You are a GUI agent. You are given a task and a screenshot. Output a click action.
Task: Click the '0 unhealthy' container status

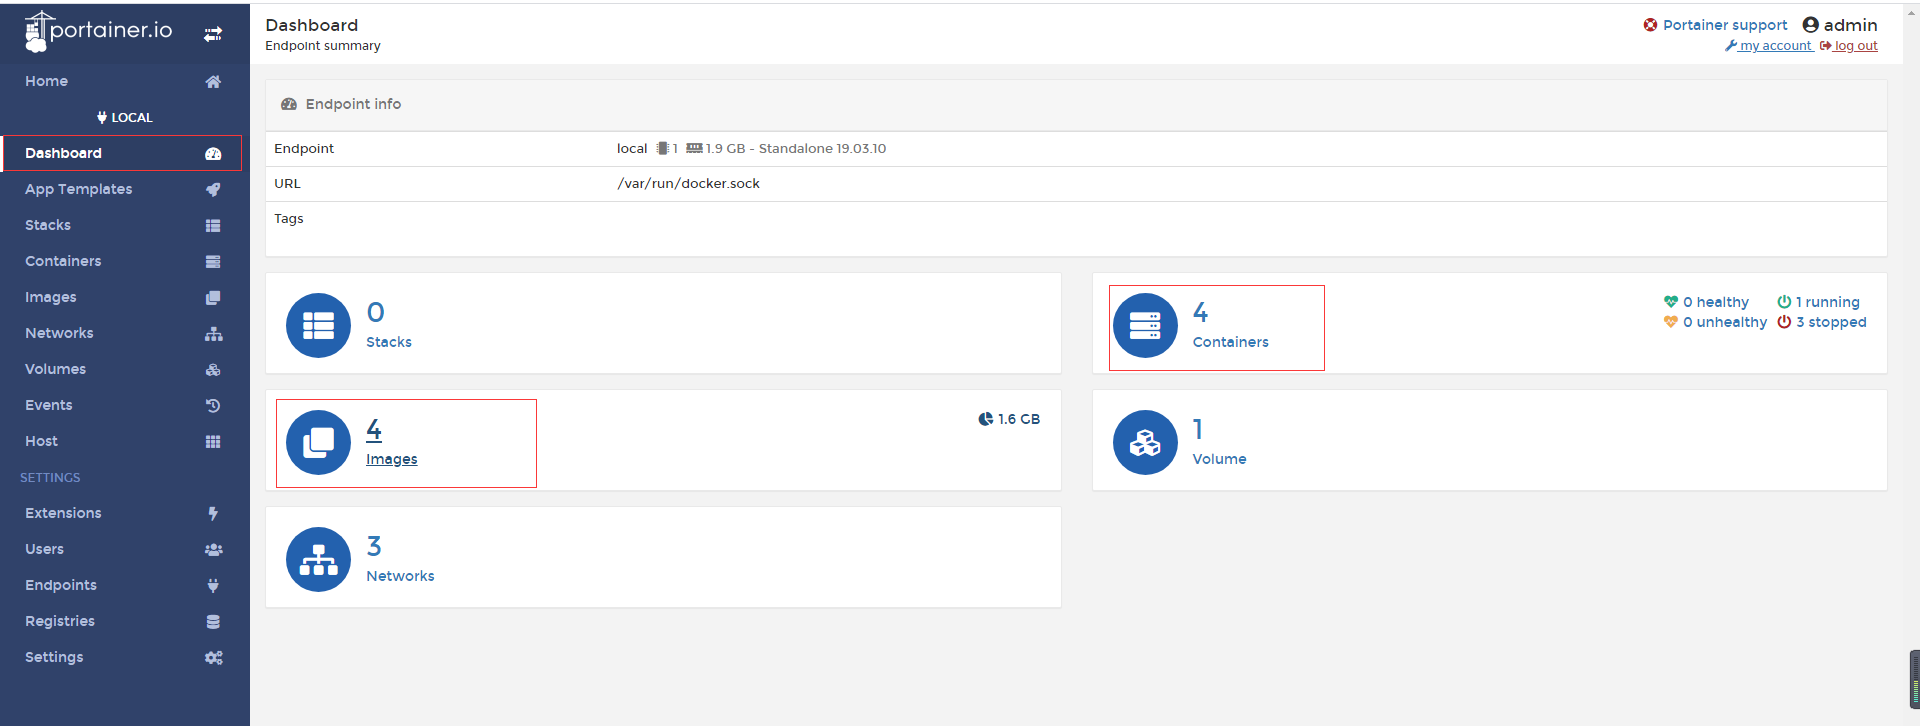tap(1715, 322)
